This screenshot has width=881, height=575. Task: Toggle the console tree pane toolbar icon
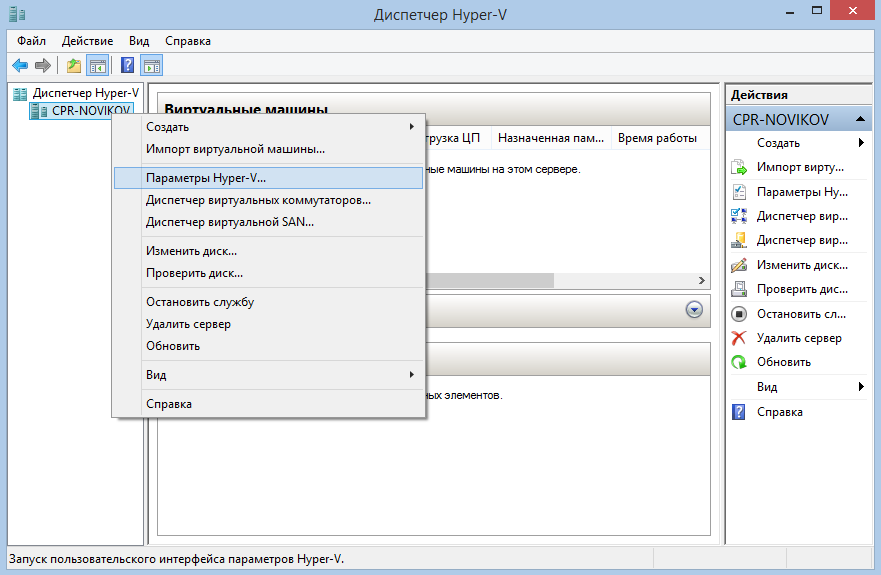98,66
